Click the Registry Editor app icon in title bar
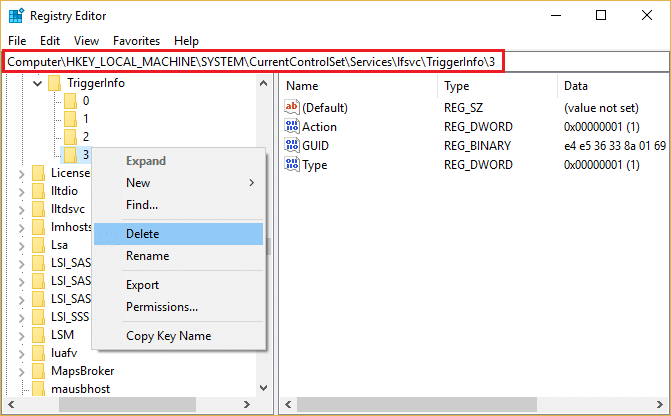 pos(17,16)
